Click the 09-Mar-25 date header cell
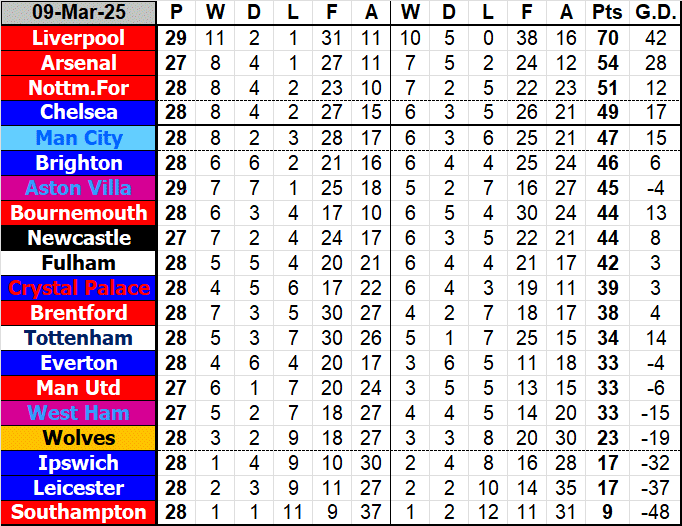Image resolution: width=682 pixels, height=526 pixels. click(x=79, y=13)
